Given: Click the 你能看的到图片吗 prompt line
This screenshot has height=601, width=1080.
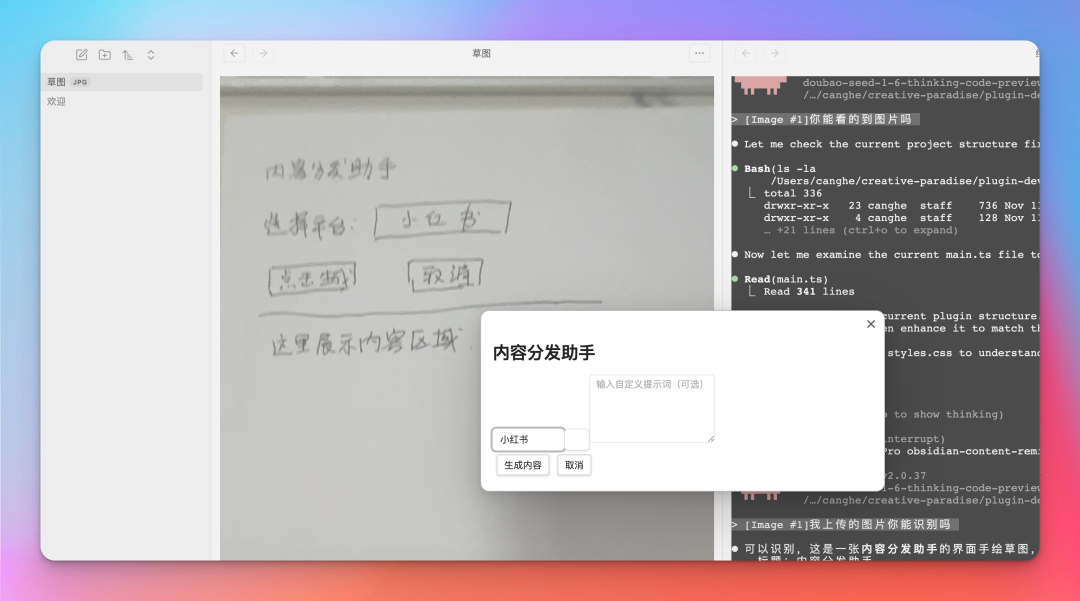Looking at the screenshot, I should coord(825,119).
